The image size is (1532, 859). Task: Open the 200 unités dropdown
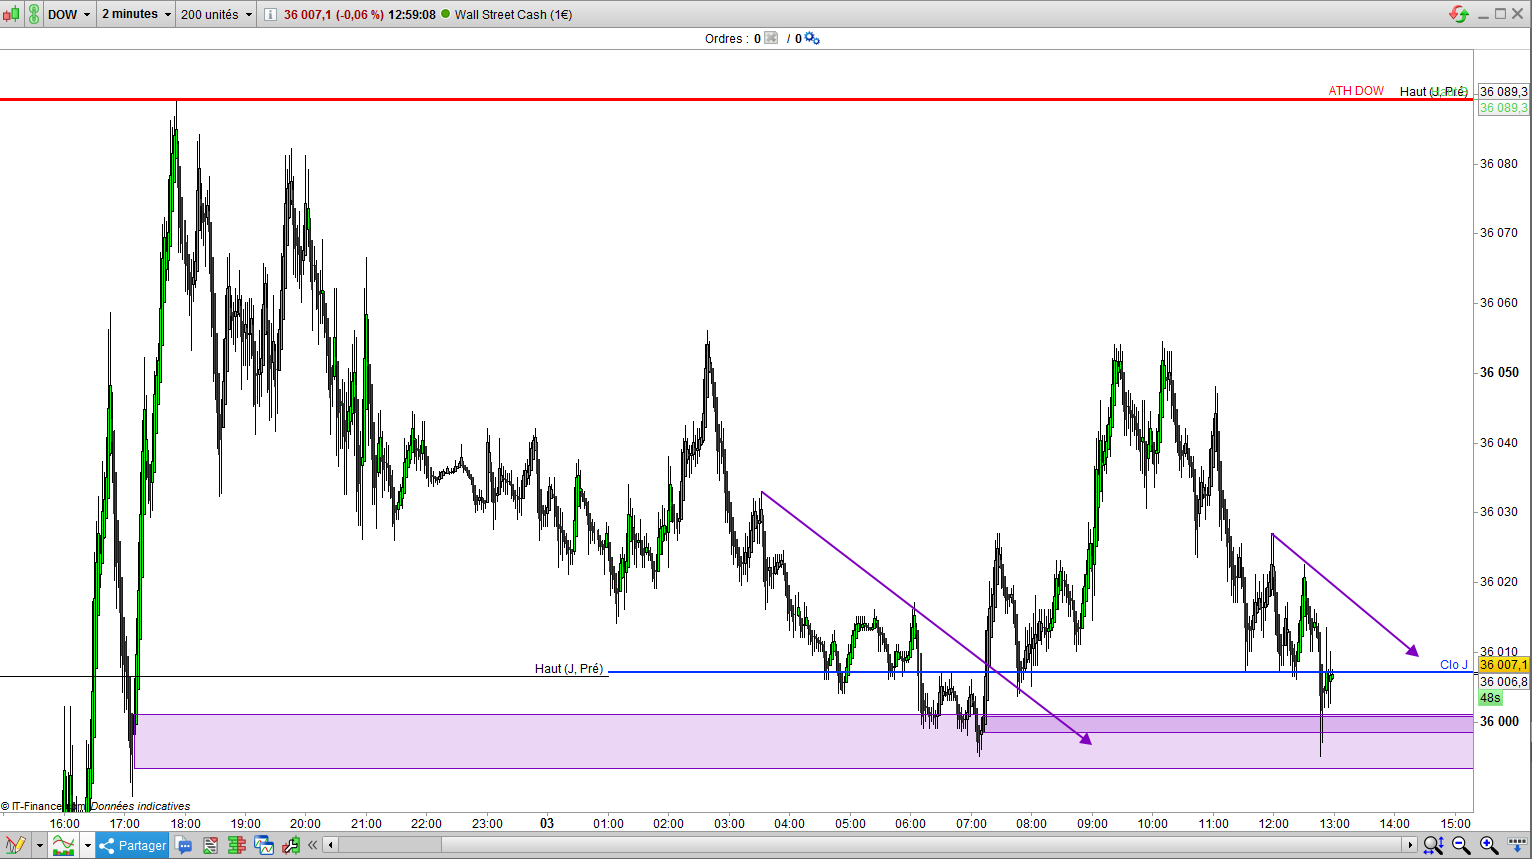pyautogui.click(x=216, y=14)
